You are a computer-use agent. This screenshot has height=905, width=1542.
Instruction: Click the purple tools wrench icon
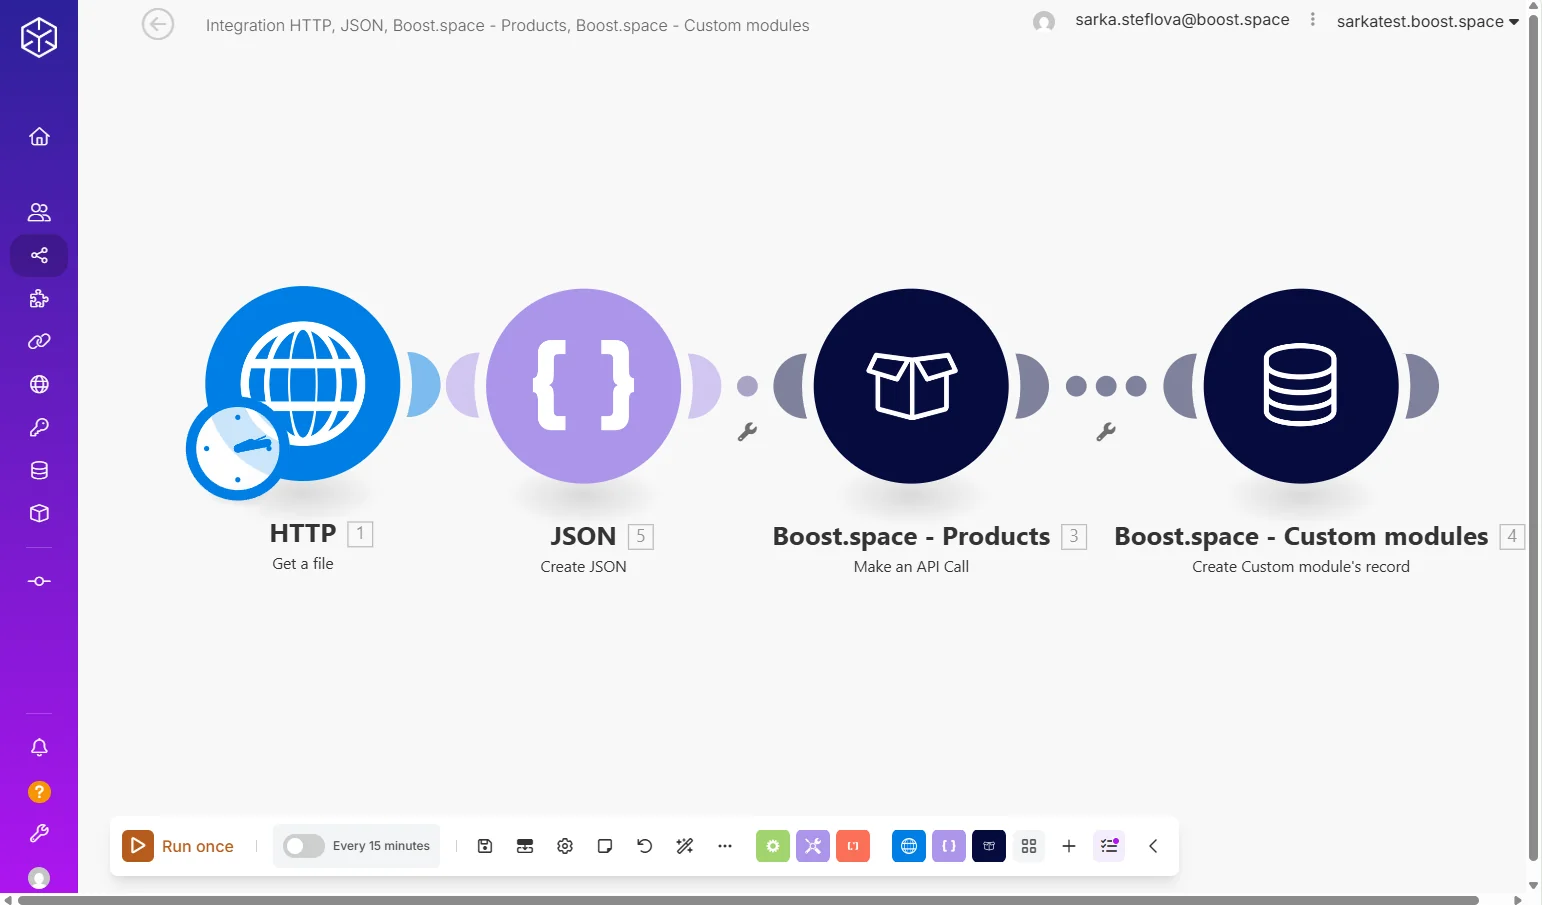[x=813, y=846]
